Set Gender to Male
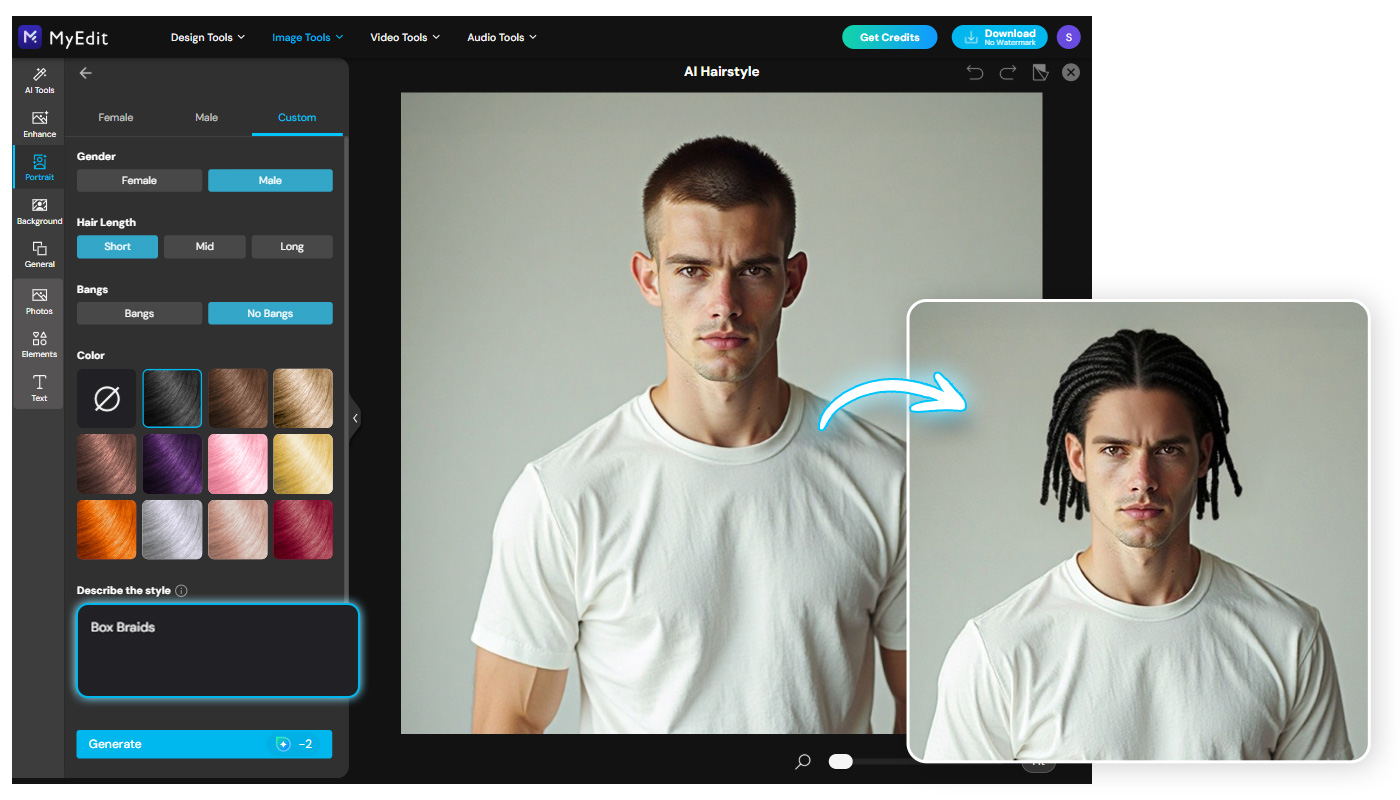This screenshot has width=1400, height=800. (270, 181)
